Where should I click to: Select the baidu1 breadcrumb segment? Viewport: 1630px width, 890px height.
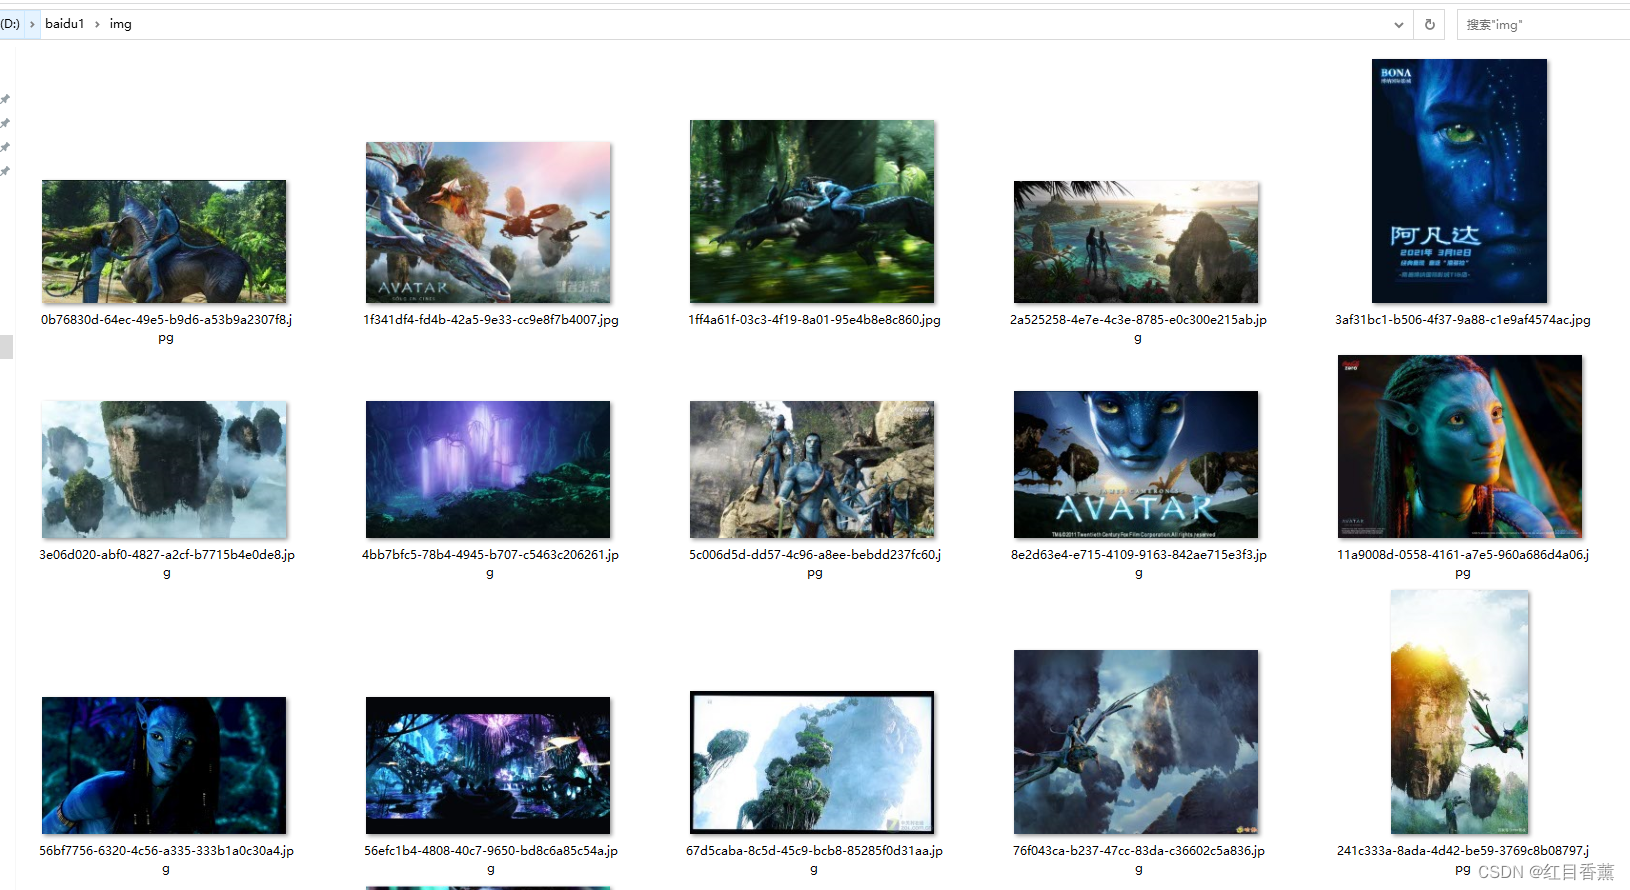(64, 23)
